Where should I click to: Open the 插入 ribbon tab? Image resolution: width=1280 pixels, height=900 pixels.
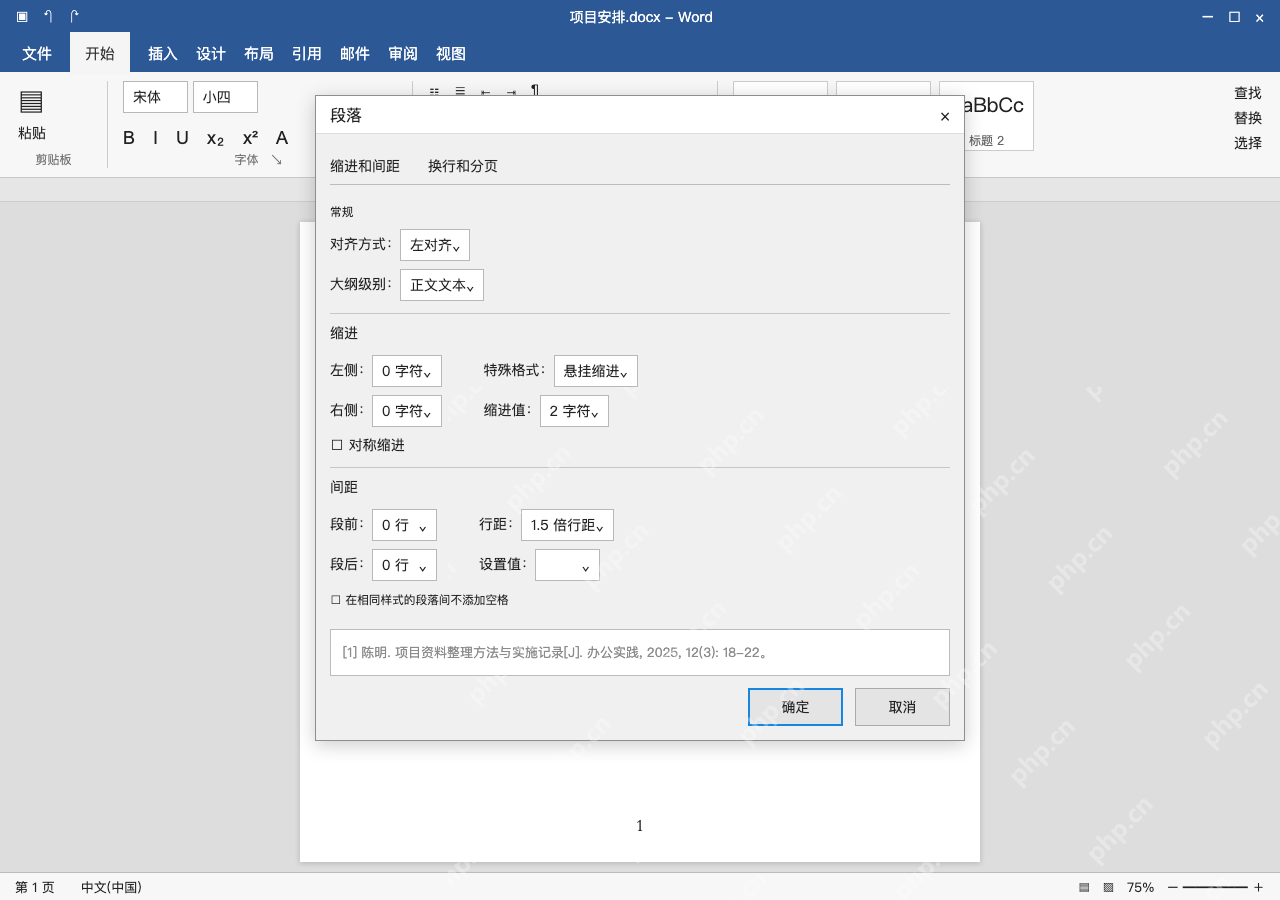[x=163, y=54]
